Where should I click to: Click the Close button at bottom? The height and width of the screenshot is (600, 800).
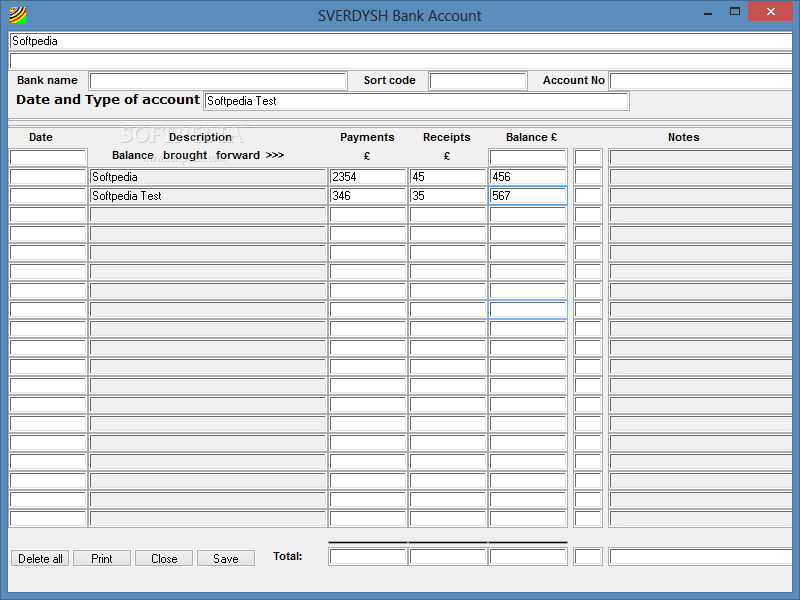(x=164, y=559)
